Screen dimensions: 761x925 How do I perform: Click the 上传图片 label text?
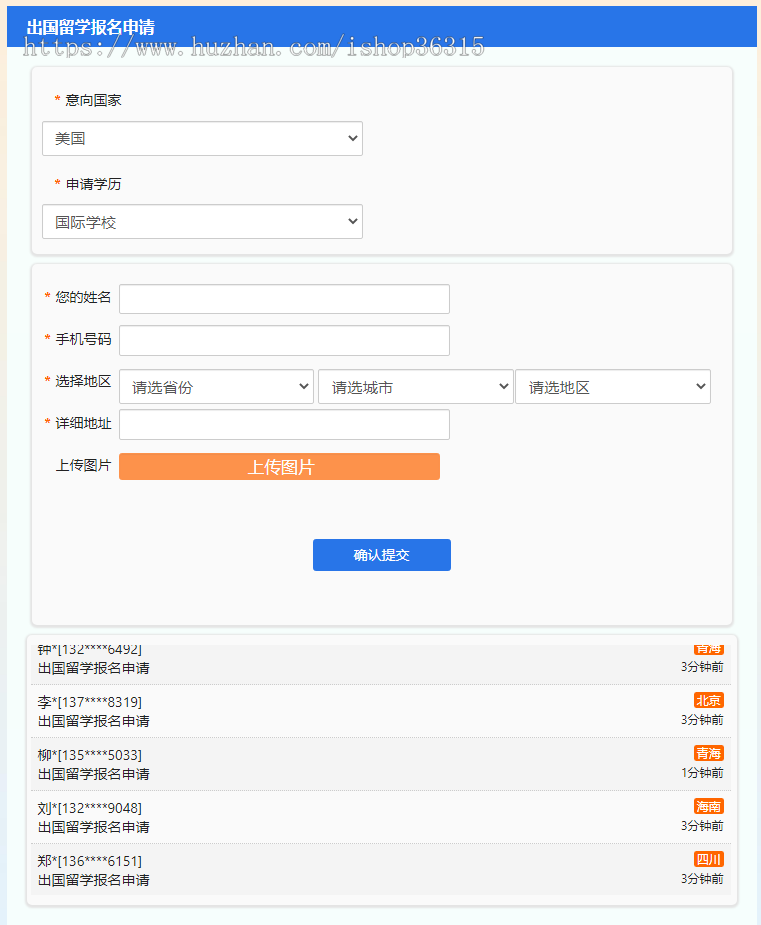[x=83, y=465]
